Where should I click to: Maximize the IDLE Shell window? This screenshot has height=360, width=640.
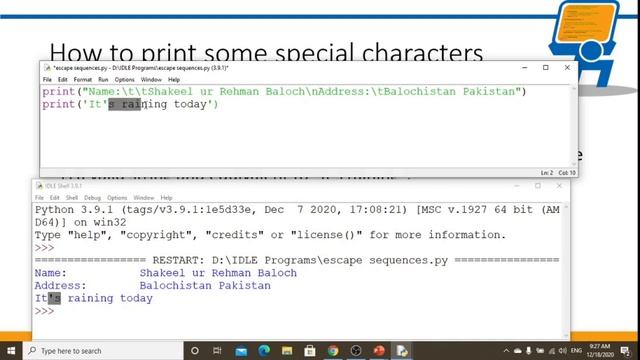pos(538,186)
